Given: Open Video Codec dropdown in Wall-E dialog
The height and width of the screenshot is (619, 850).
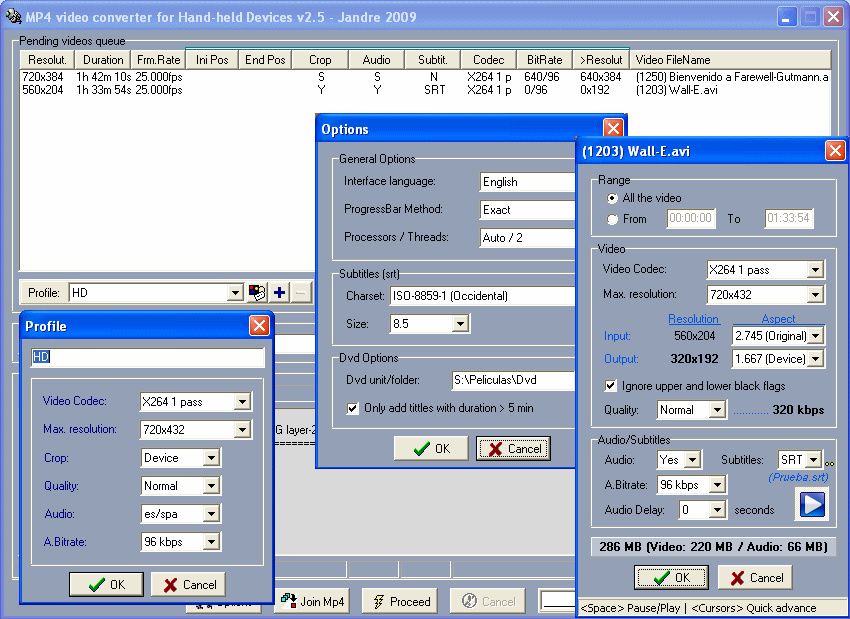Looking at the screenshot, I should click(x=815, y=269).
